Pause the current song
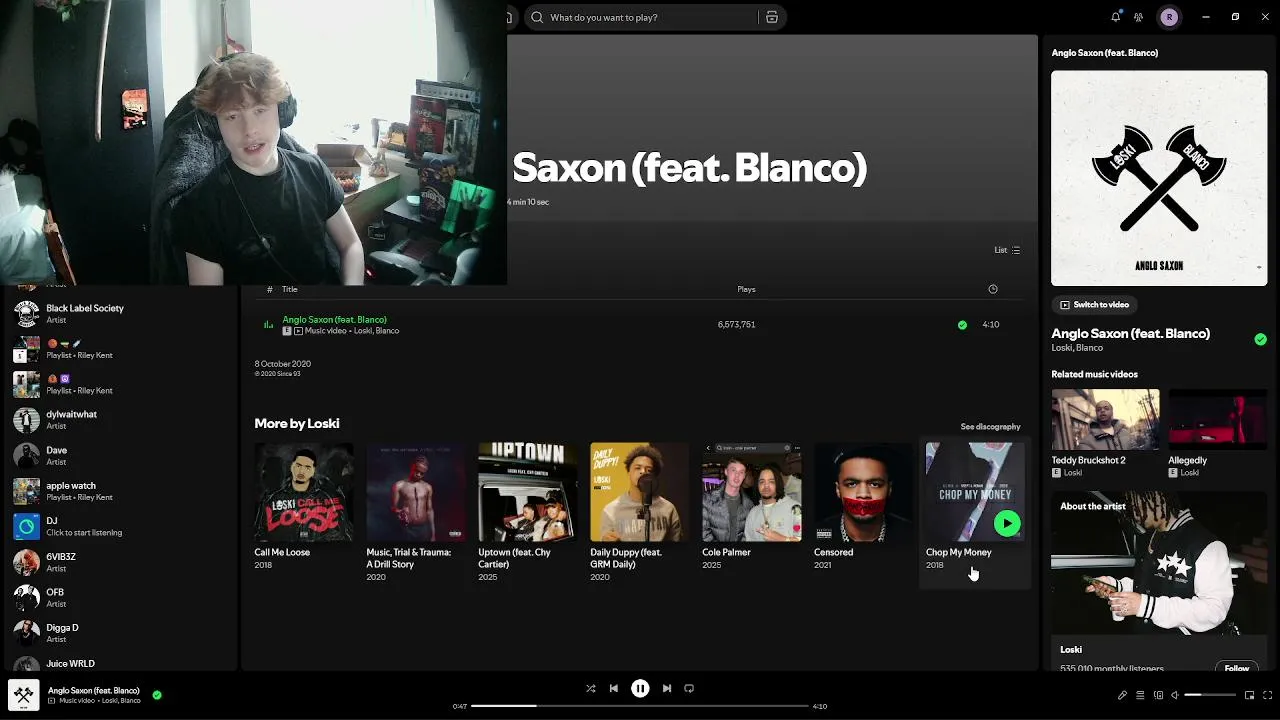1280x720 pixels. click(x=640, y=688)
